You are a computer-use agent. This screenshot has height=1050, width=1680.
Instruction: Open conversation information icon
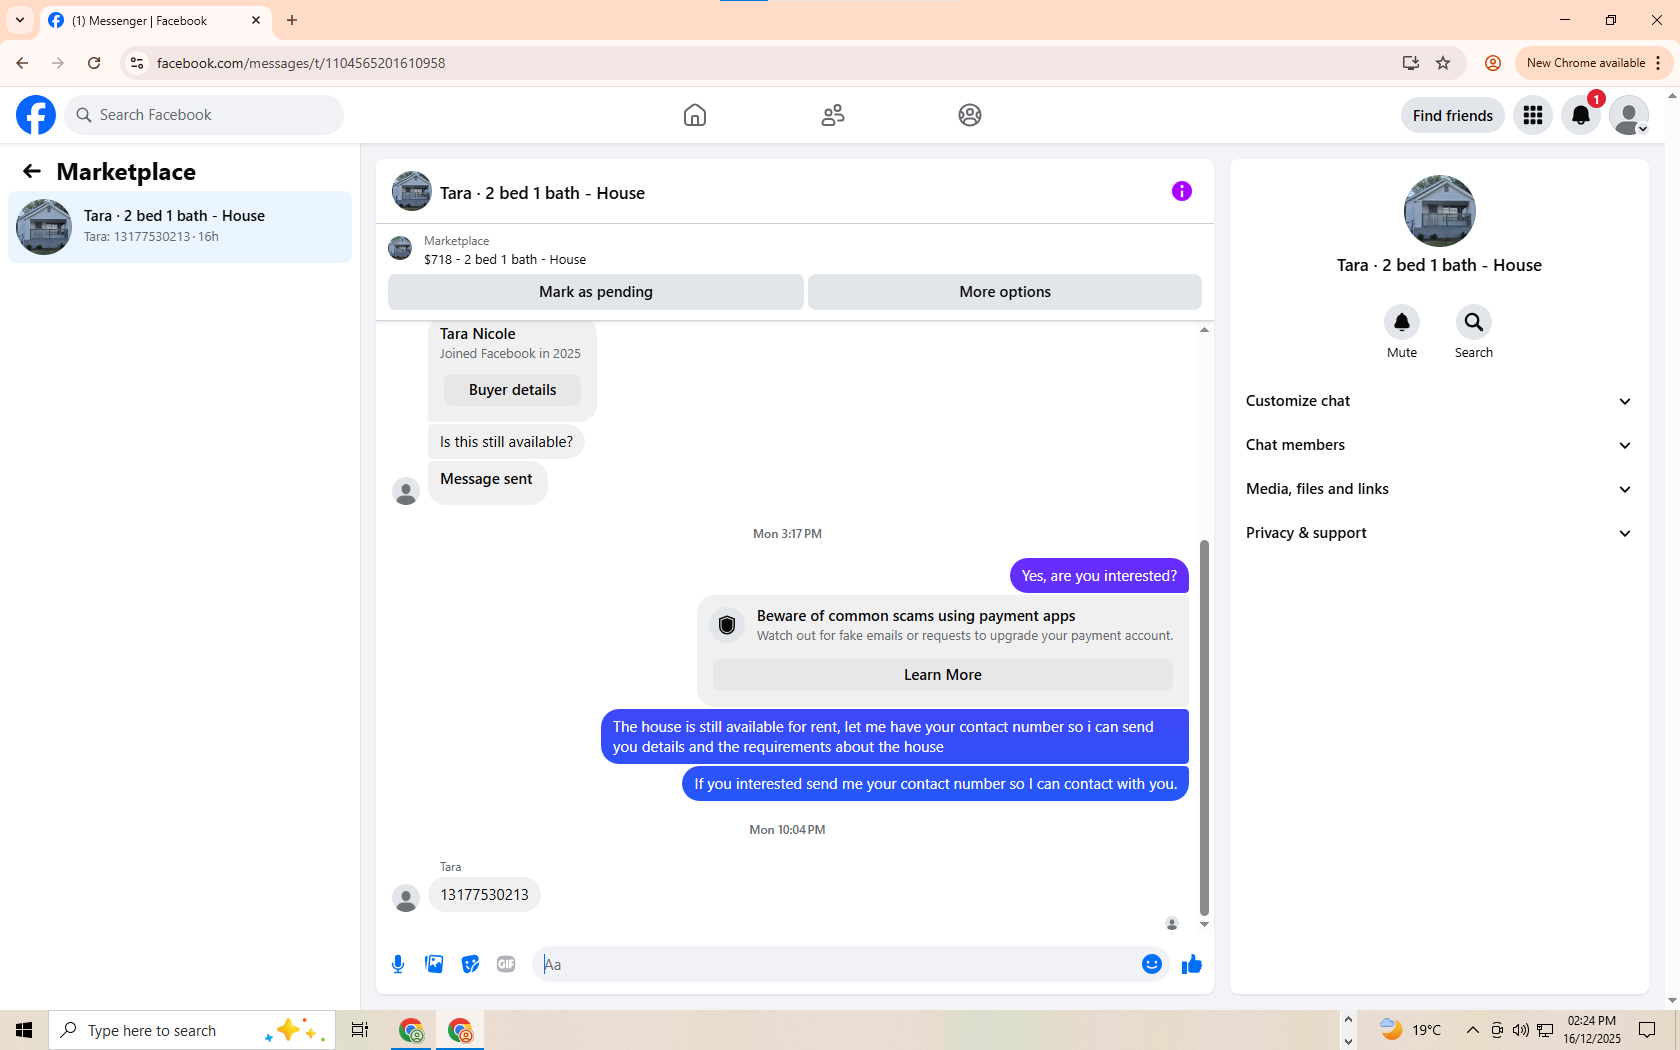pyautogui.click(x=1182, y=191)
